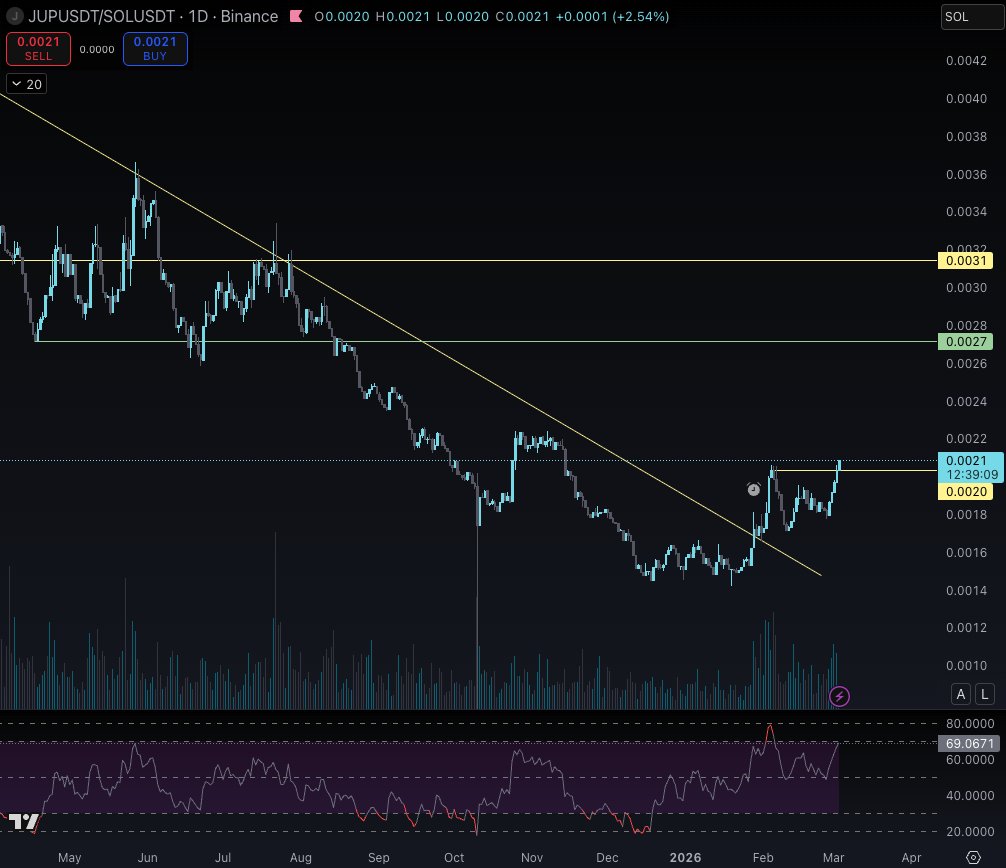Click the red SELL 0.0021 button
Viewport: 1006px width, 868px height.
(x=38, y=49)
